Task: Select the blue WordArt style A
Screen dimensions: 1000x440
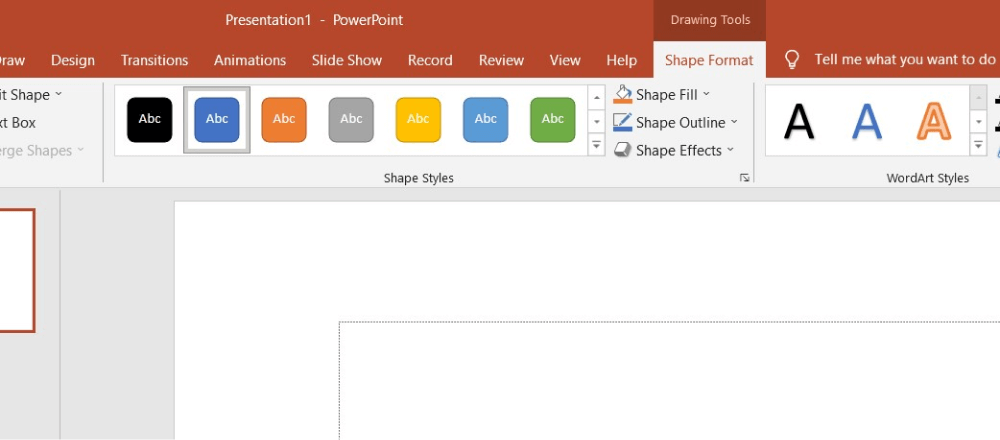Action: (867, 121)
